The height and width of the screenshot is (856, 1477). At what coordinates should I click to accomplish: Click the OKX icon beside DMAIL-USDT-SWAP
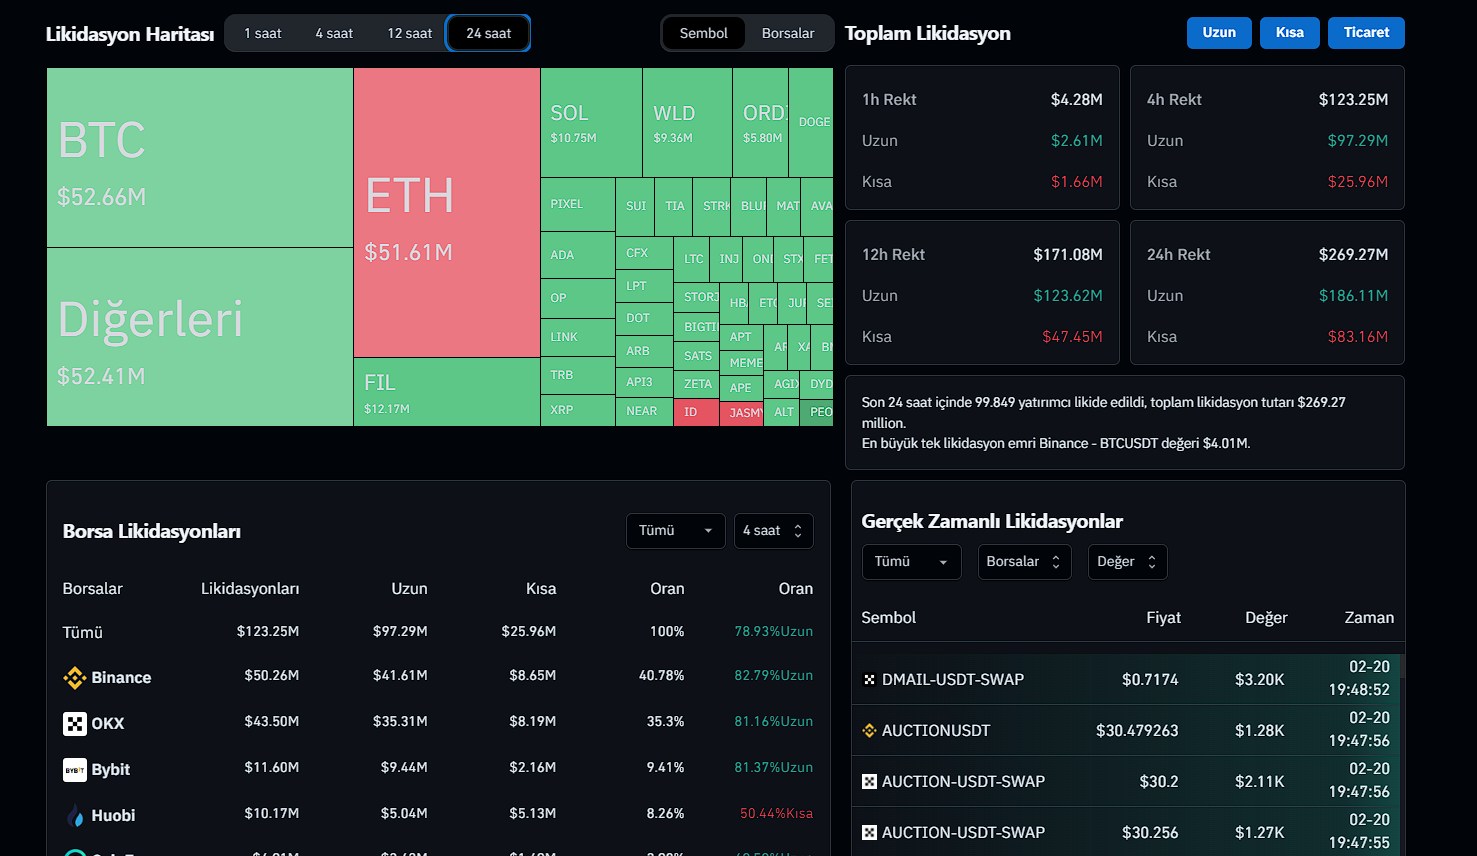point(869,680)
